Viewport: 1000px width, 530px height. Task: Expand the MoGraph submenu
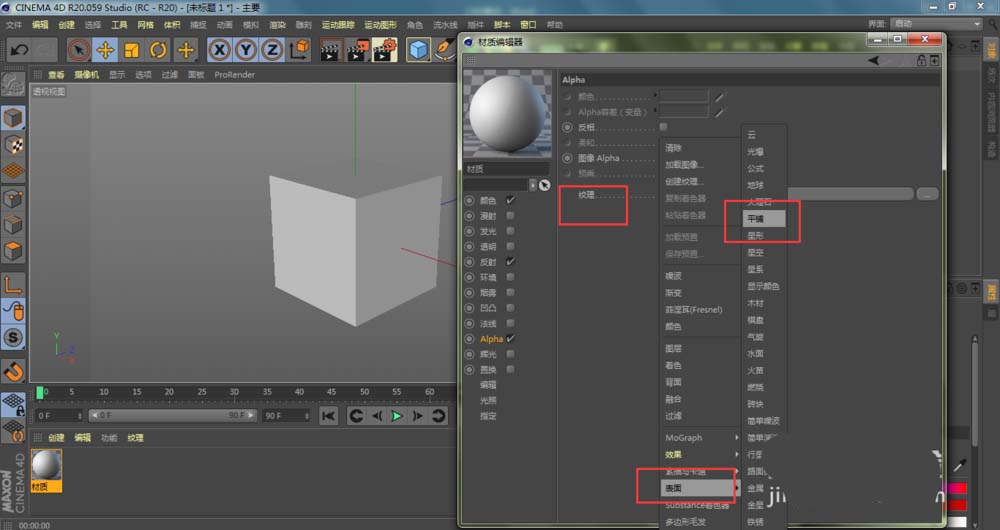coord(700,438)
